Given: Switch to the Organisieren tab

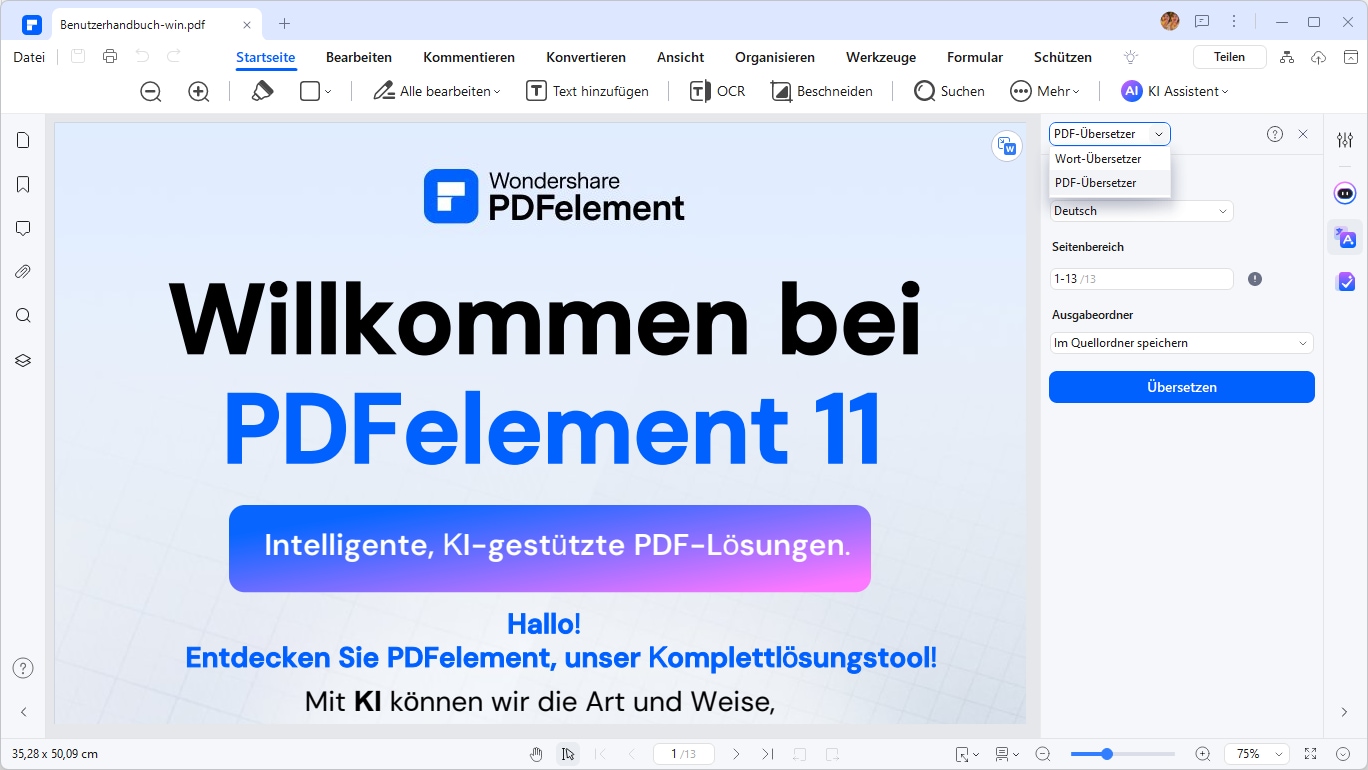Looking at the screenshot, I should coord(775,57).
